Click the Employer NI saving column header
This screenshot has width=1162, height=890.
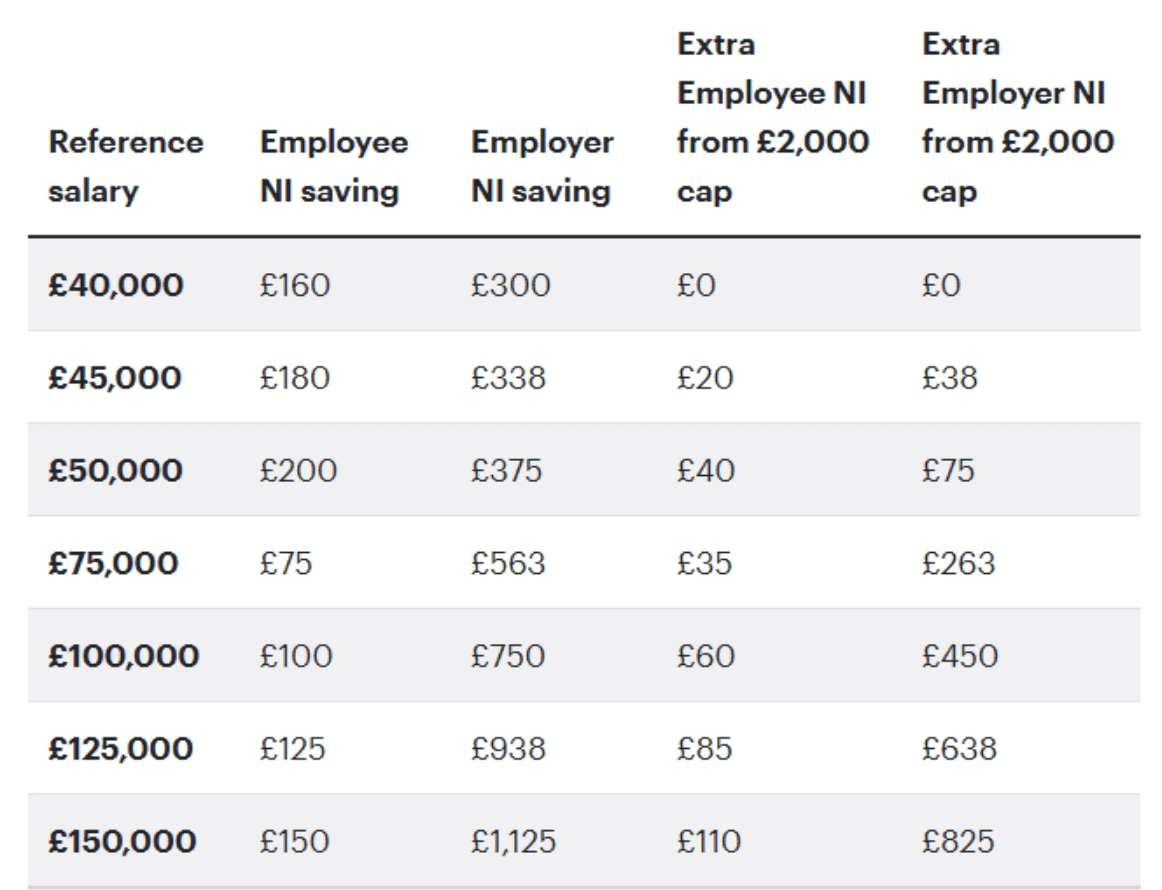tap(541, 166)
